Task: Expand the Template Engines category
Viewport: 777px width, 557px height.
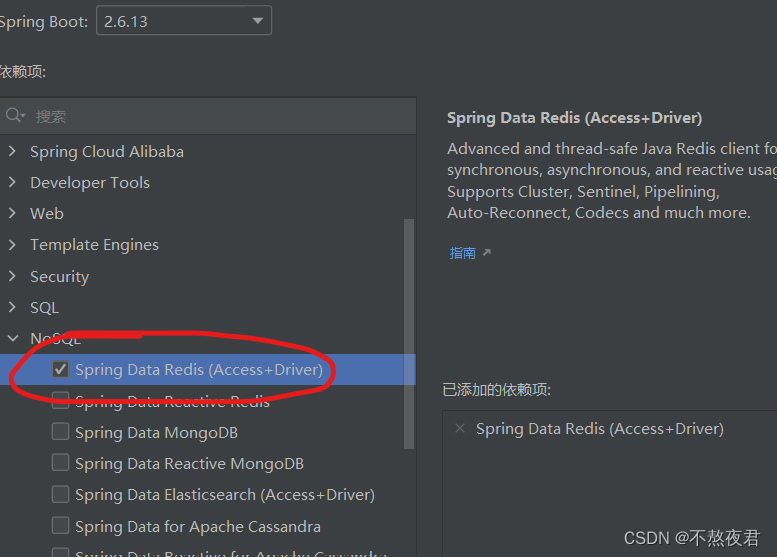Action: 12,245
